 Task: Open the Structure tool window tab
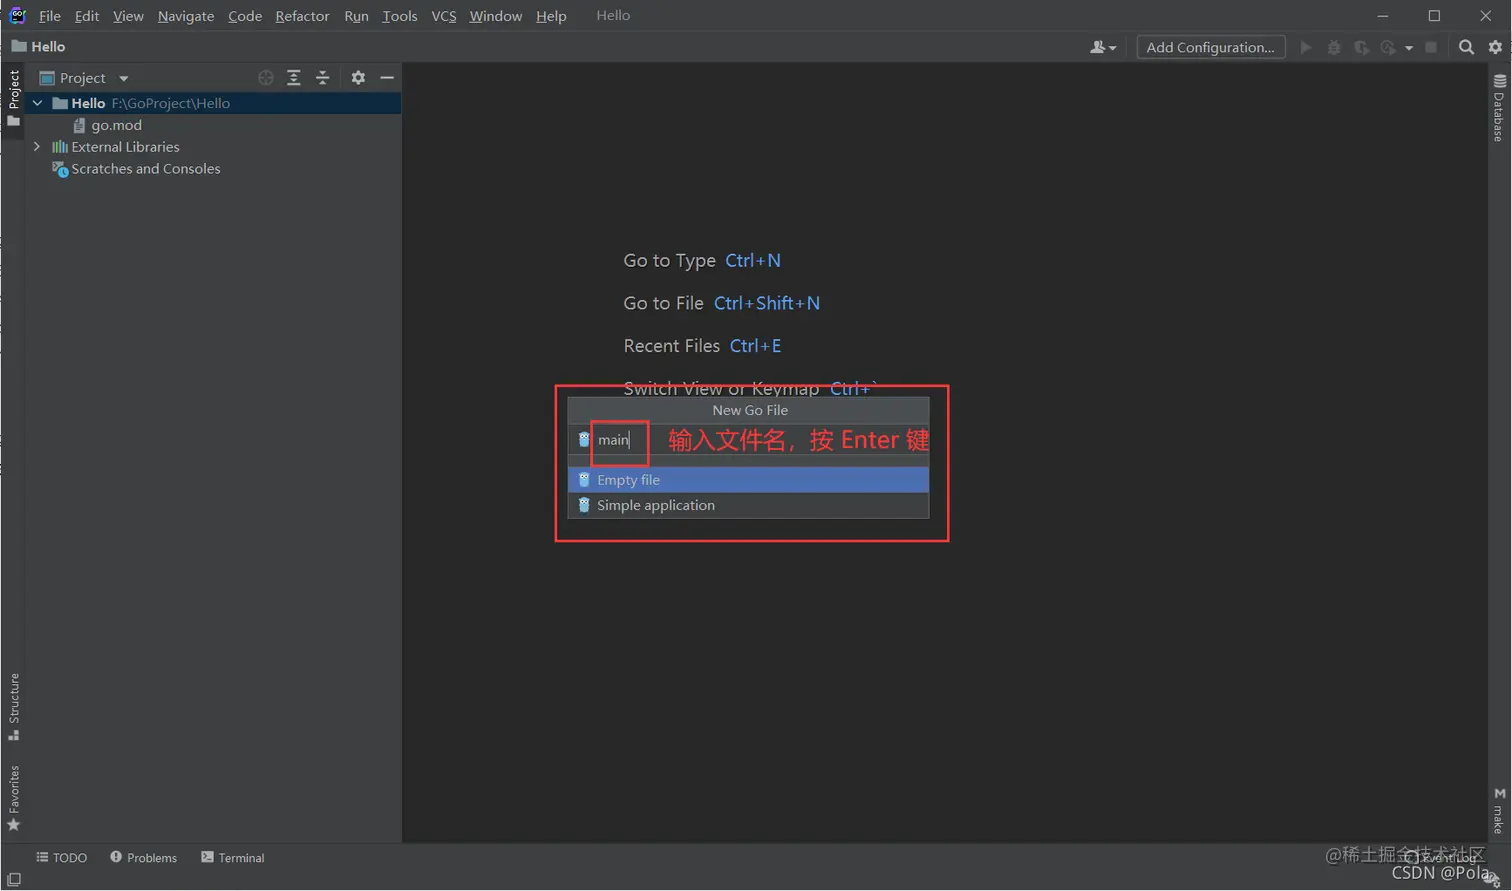point(14,707)
